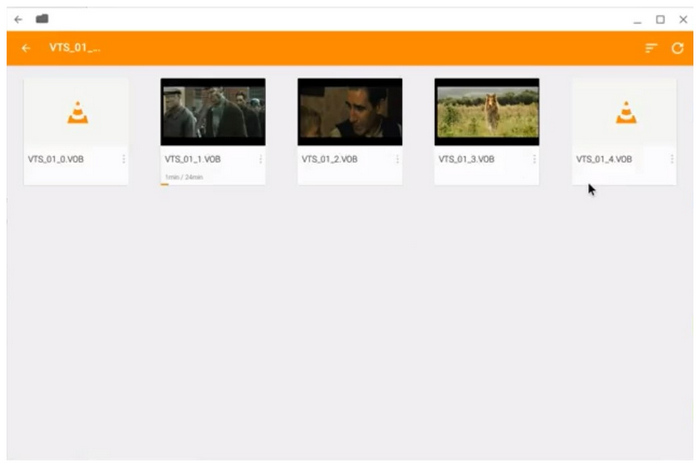This screenshot has height=467, width=700.
Task: Click the orange header back arrow
Action: pyautogui.click(x=26, y=48)
